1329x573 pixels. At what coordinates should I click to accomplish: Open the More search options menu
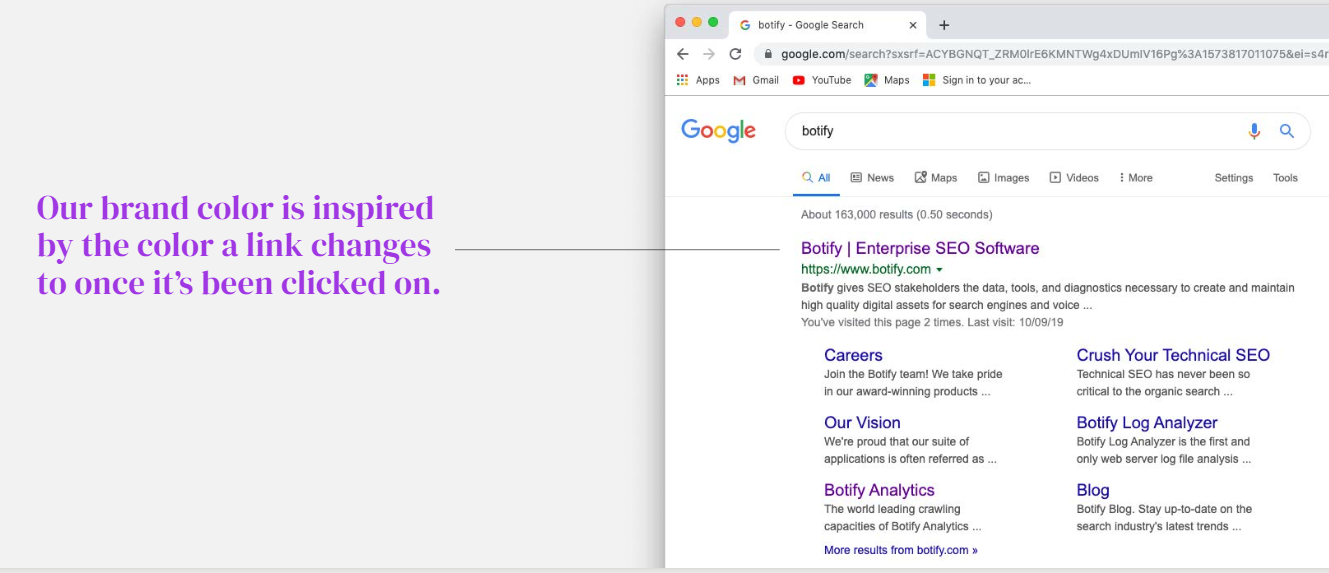point(1135,178)
